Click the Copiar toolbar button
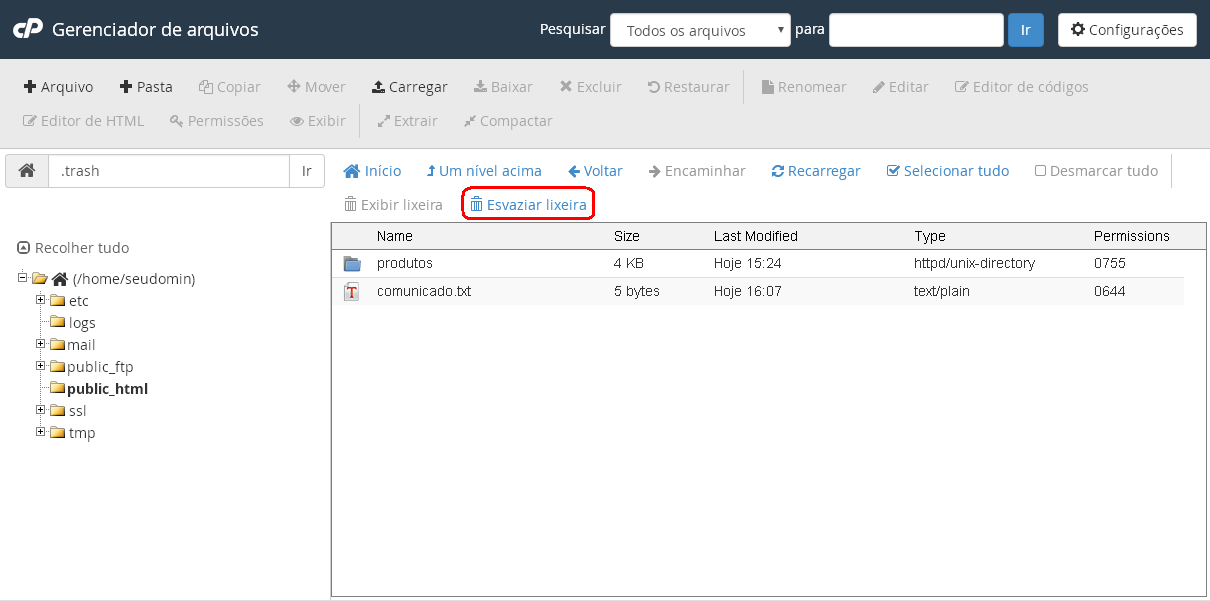The image size is (1210, 601). pyautogui.click(x=230, y=87)
